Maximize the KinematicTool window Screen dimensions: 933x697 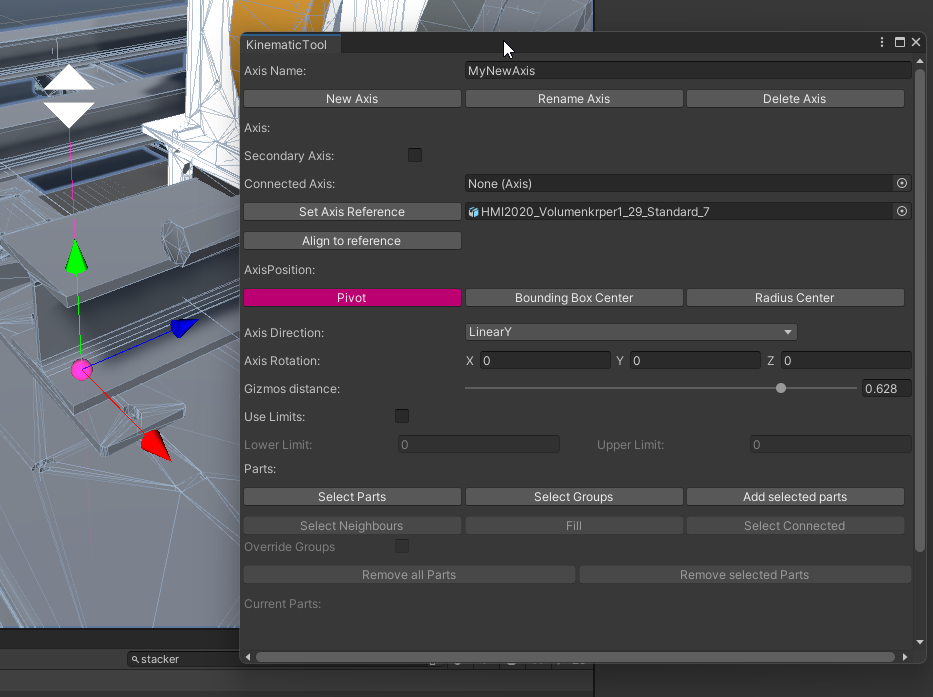(x=899, y=43)
